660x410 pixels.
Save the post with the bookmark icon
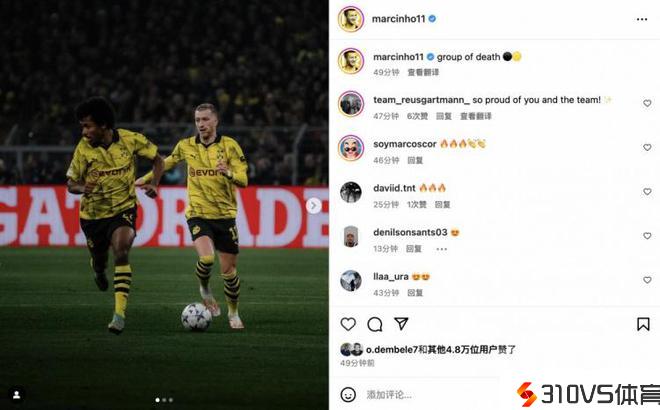click(643, 324)
